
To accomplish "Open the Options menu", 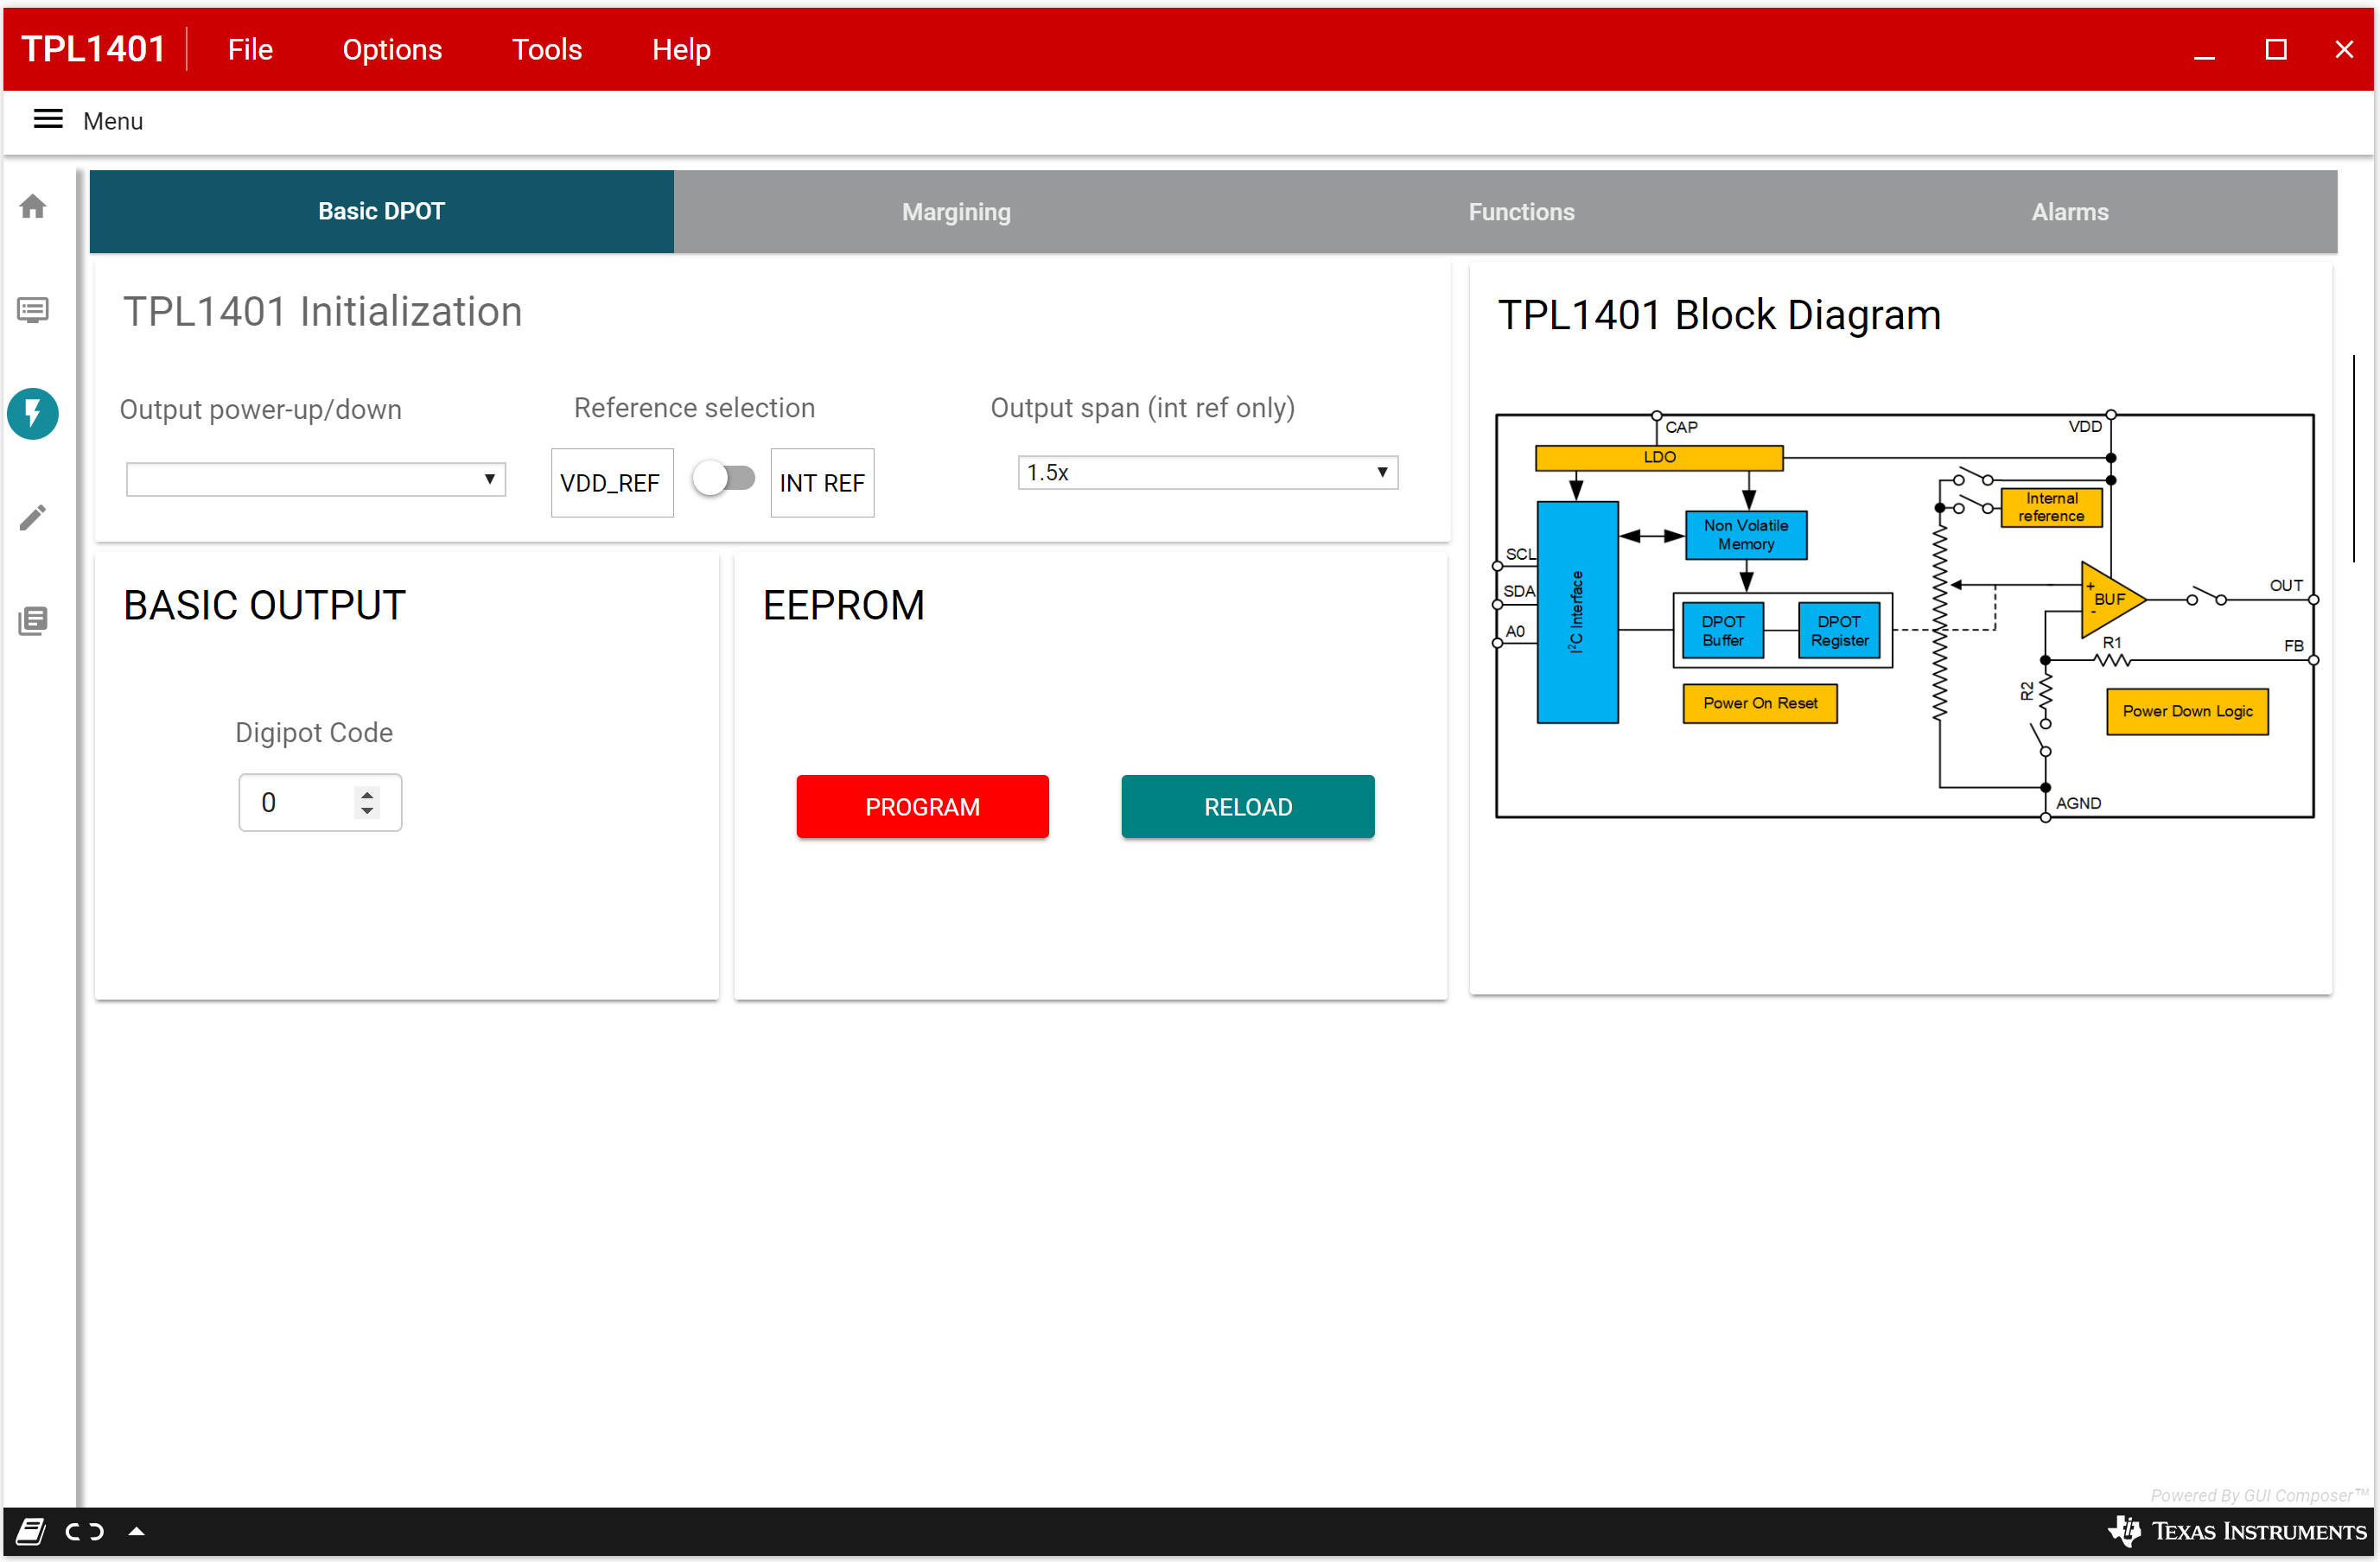I will tap(391, 49).
